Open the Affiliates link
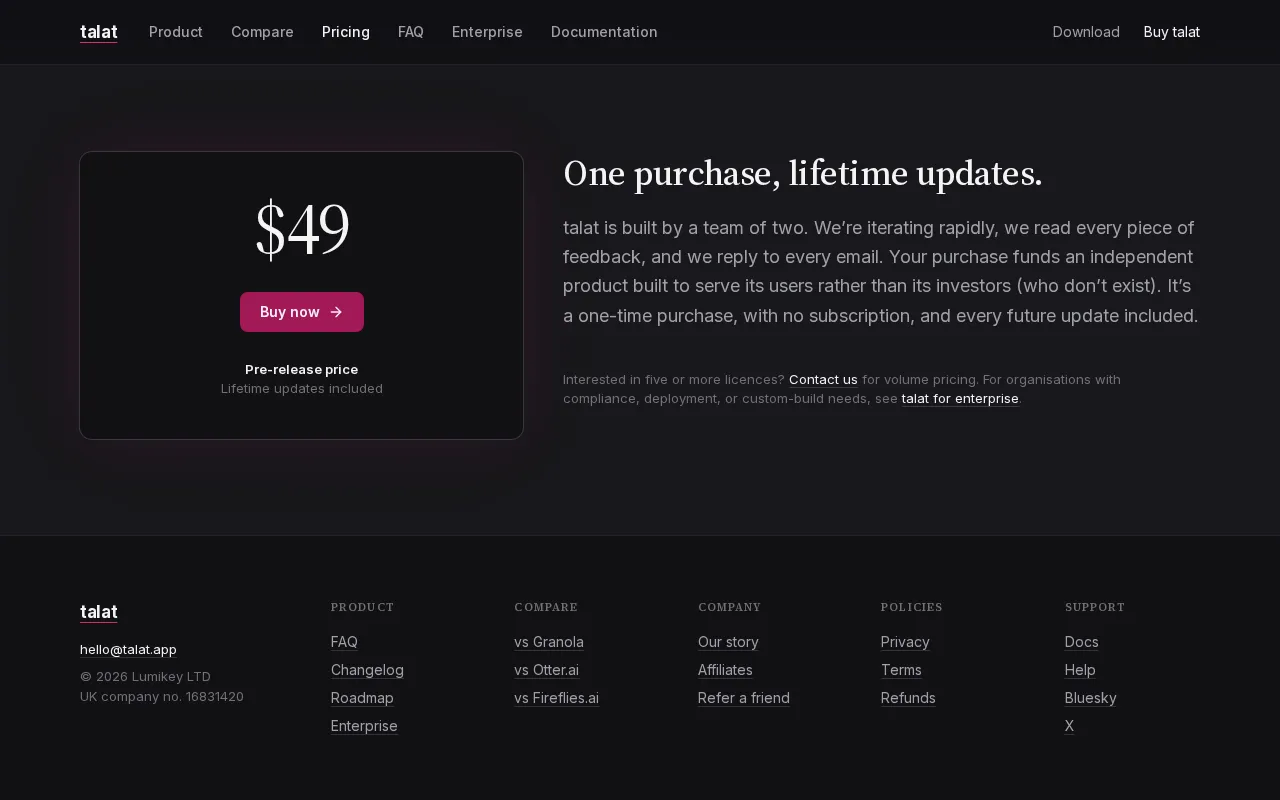 [725, 670]
